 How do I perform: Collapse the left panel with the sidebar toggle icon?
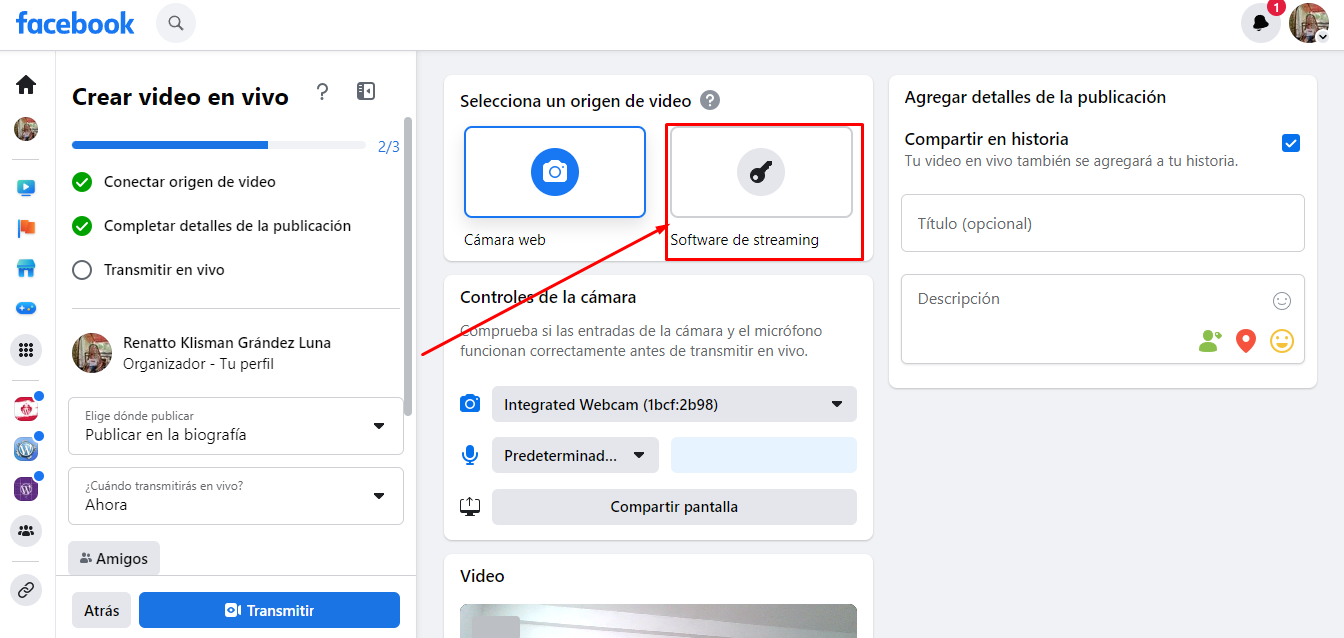tap(366, 92)
